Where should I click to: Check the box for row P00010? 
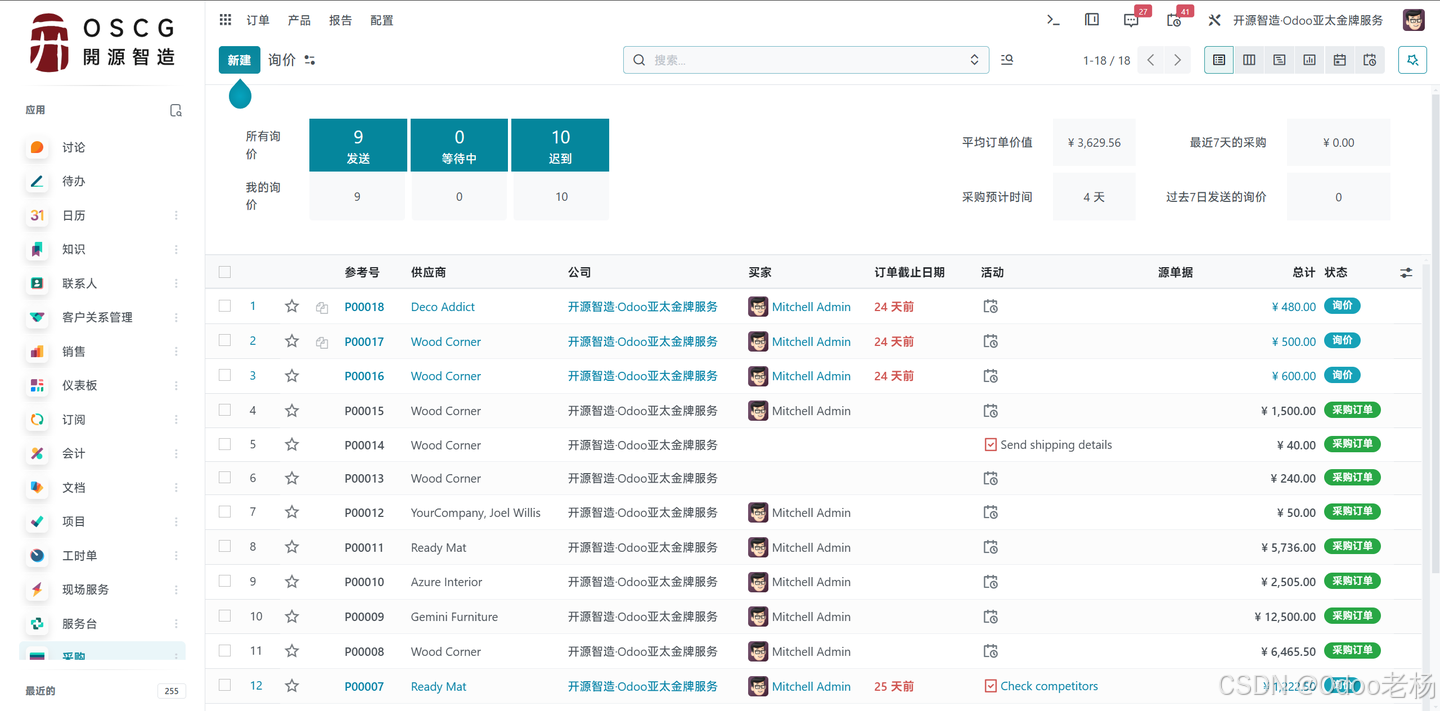tap(225, 581)
